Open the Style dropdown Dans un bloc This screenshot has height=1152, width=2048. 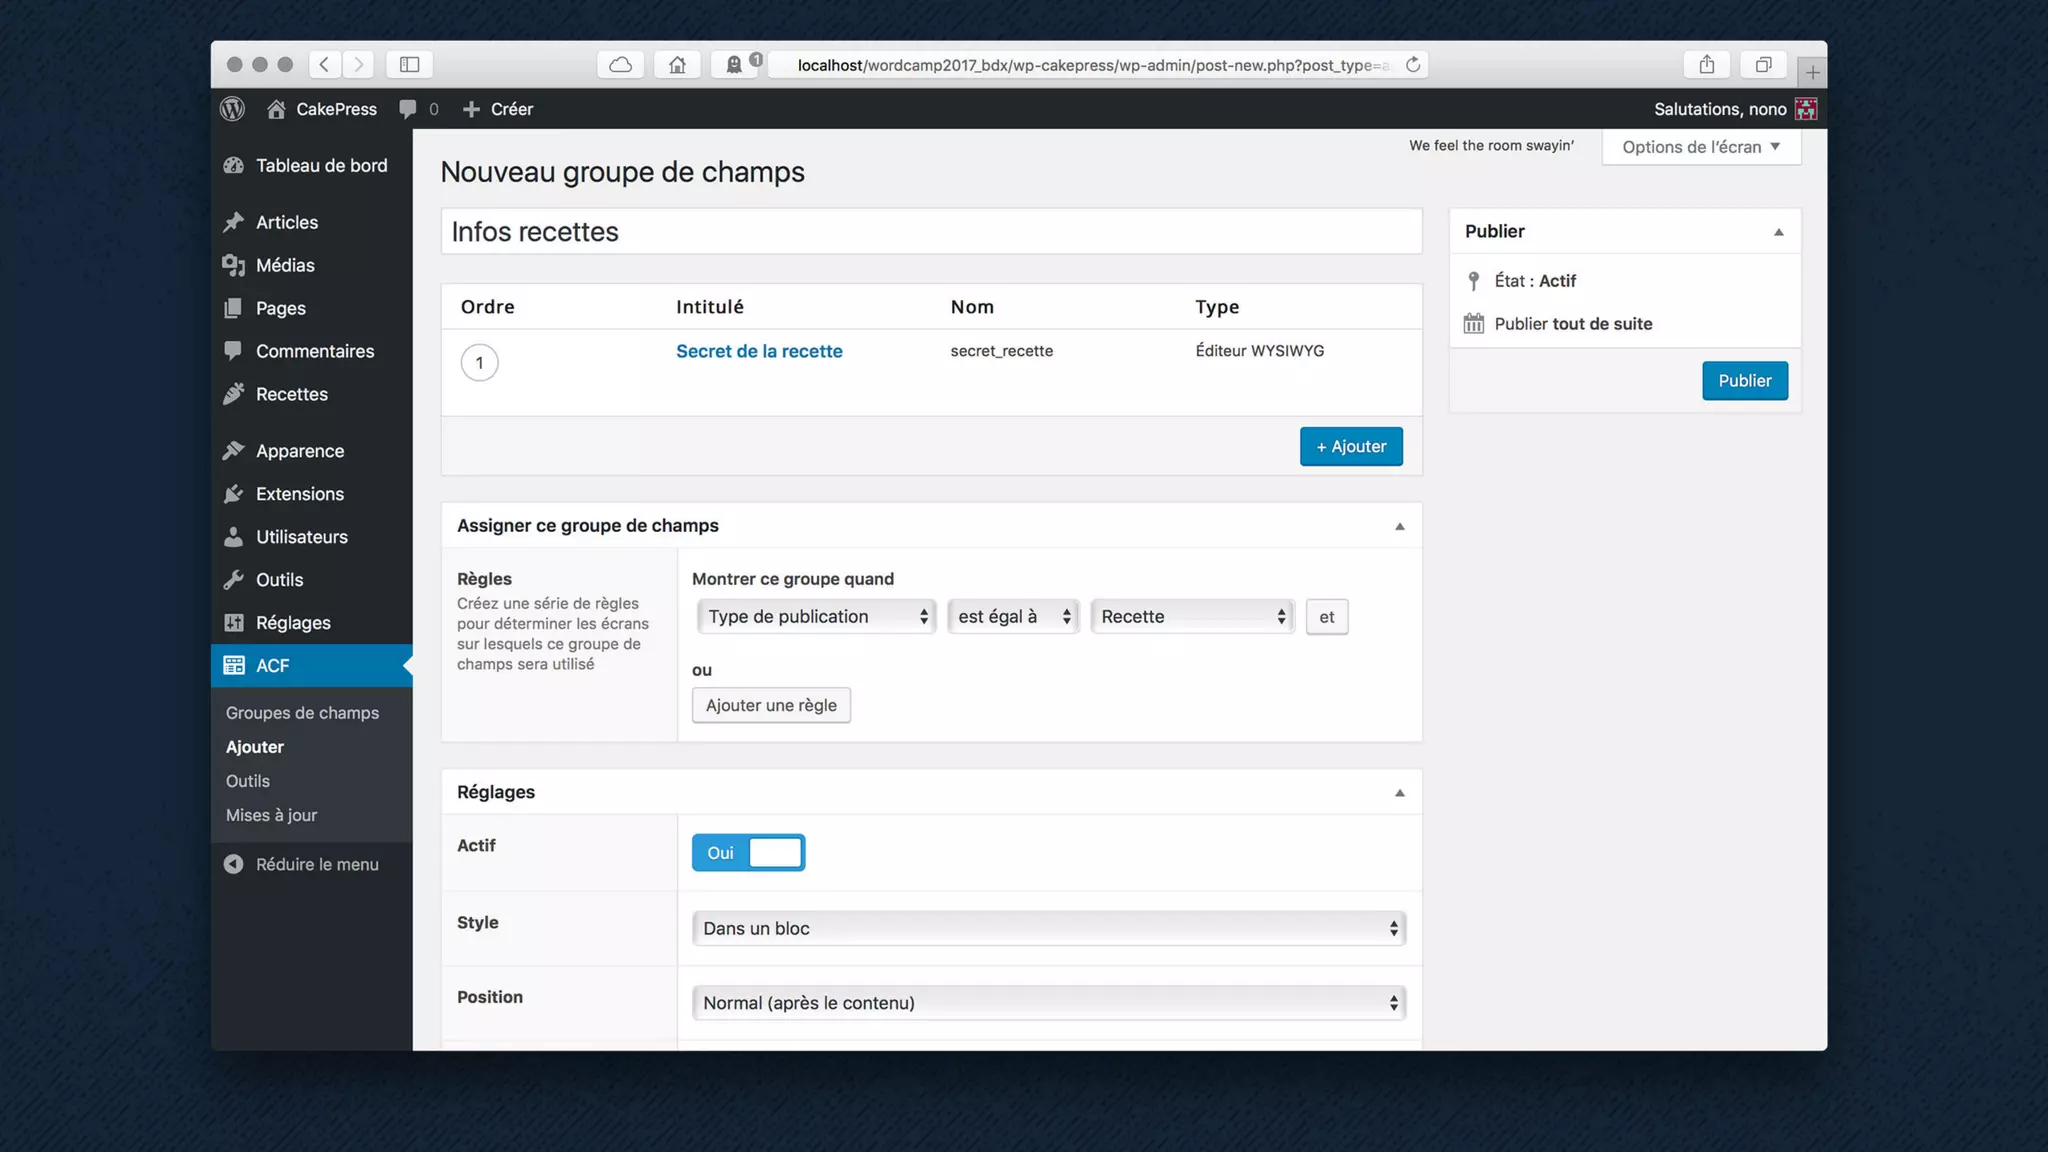1048,928
